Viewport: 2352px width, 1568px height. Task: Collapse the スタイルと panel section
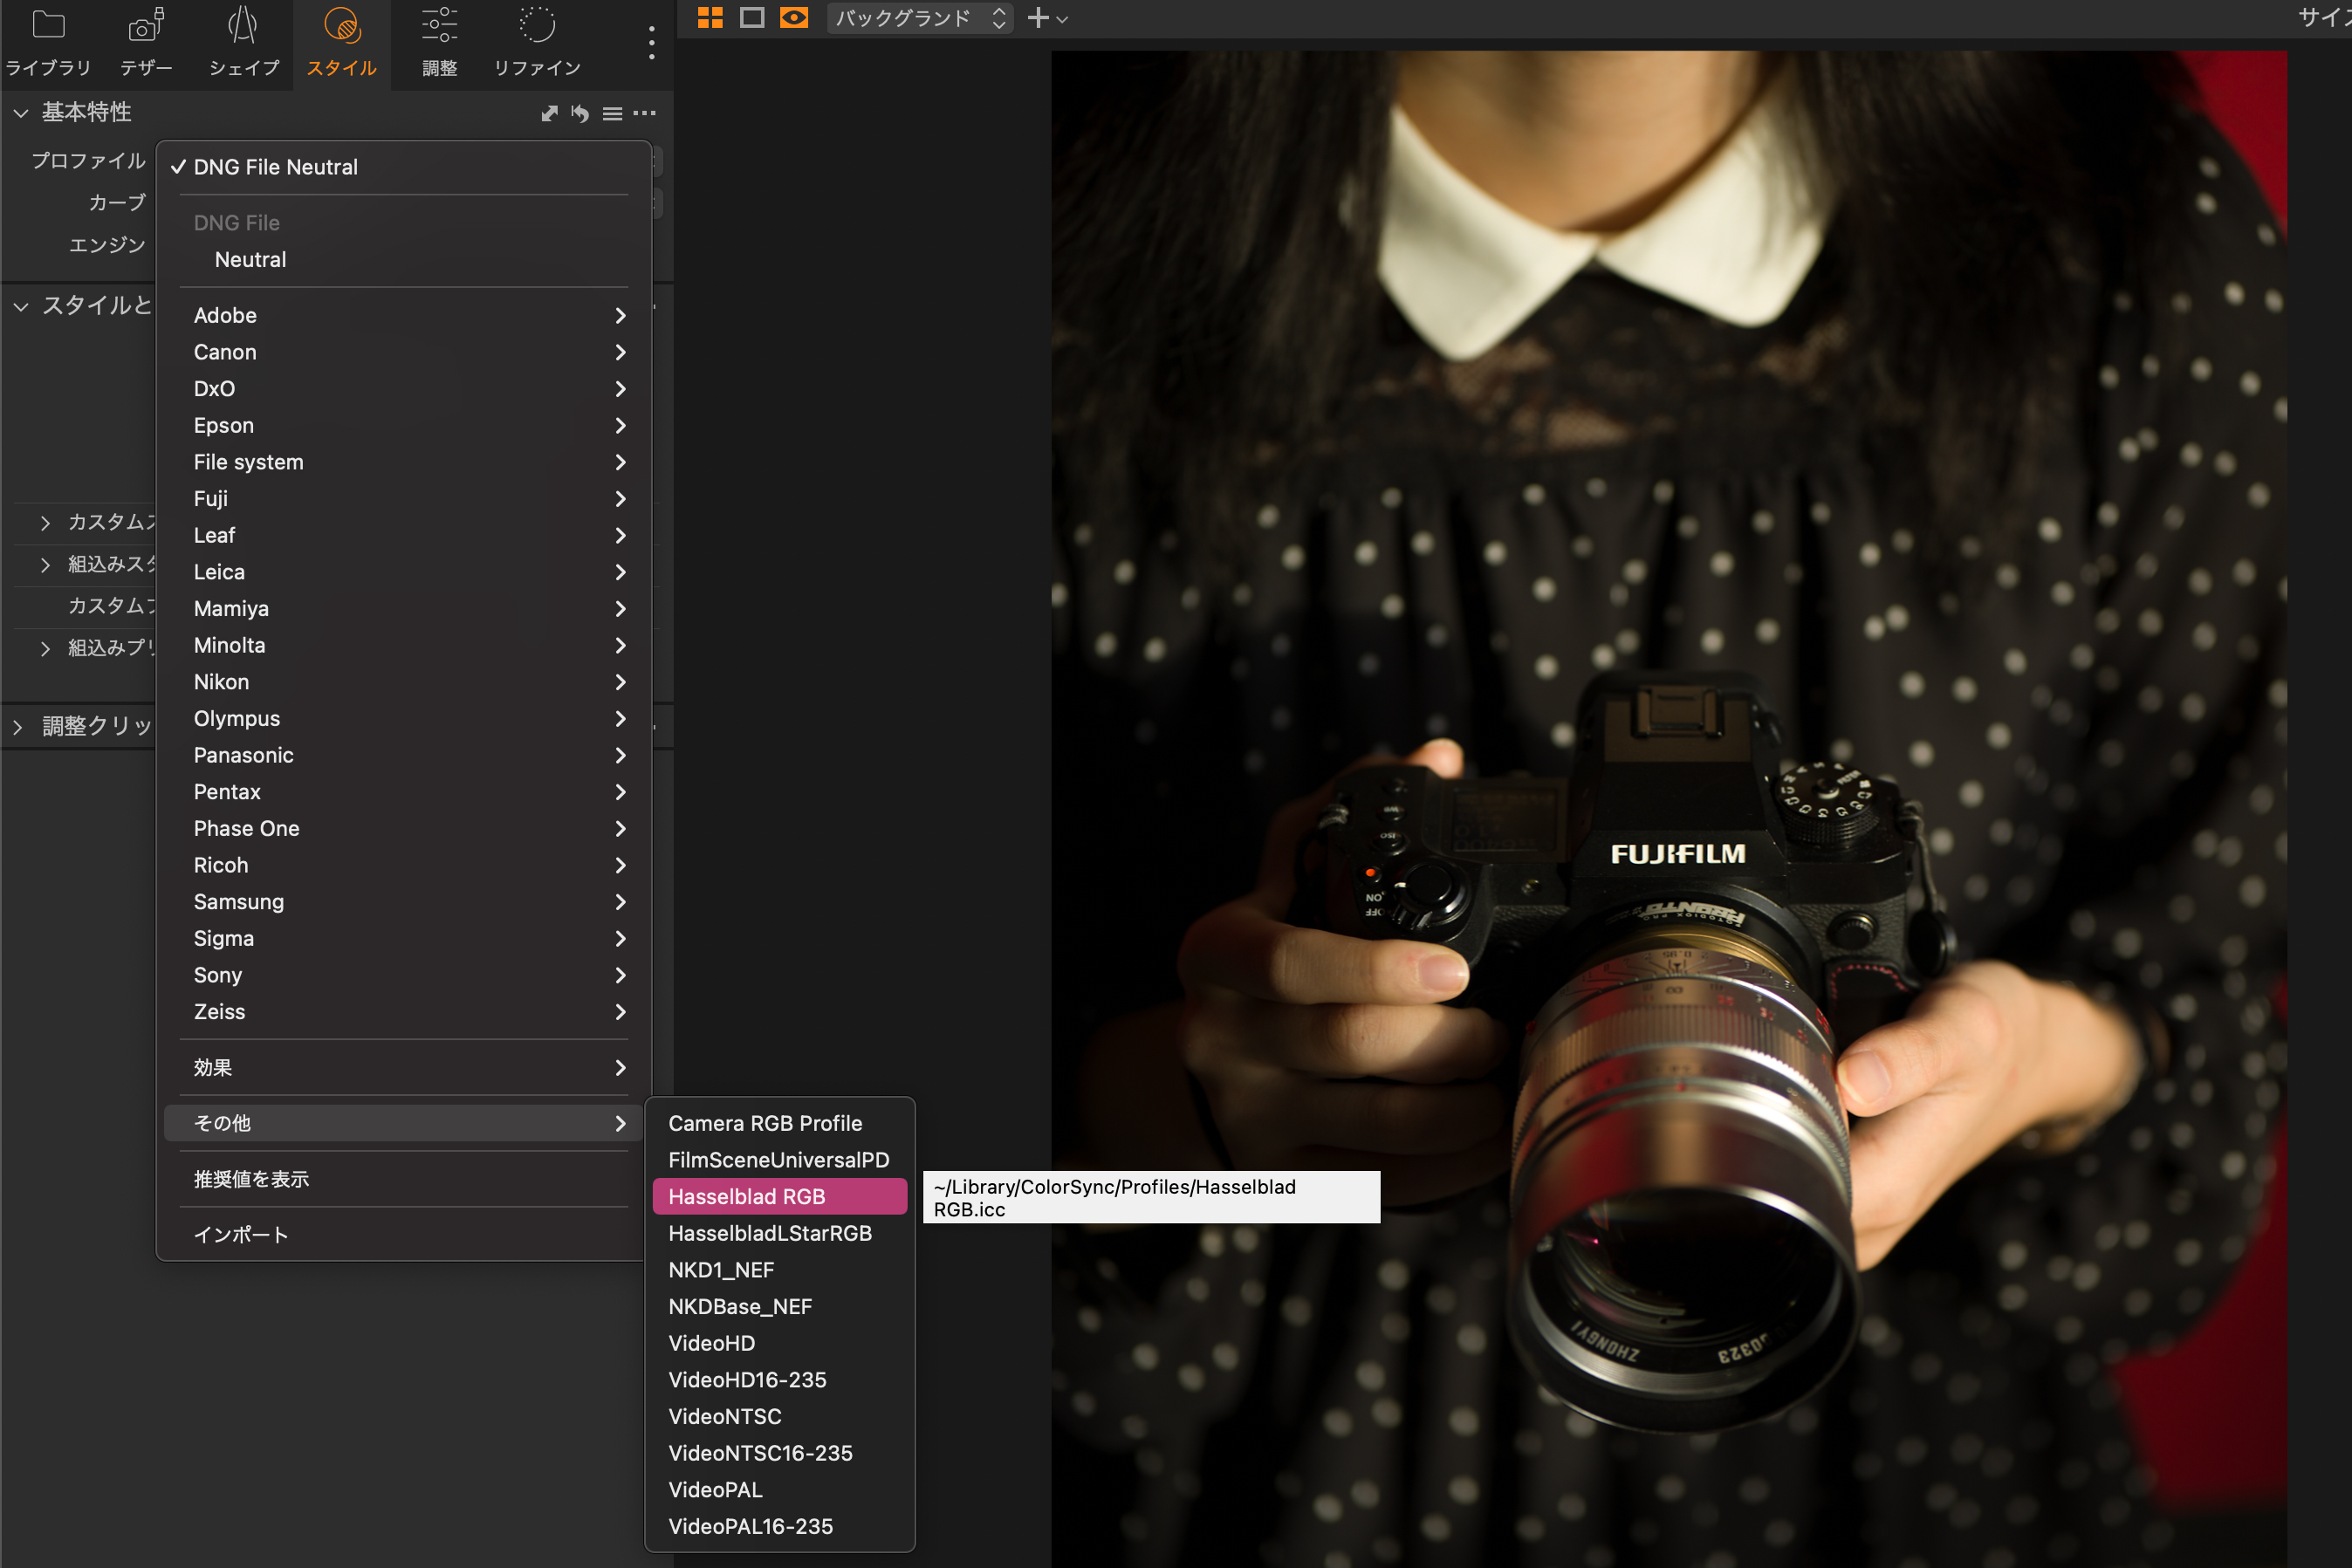coord(20,306)
